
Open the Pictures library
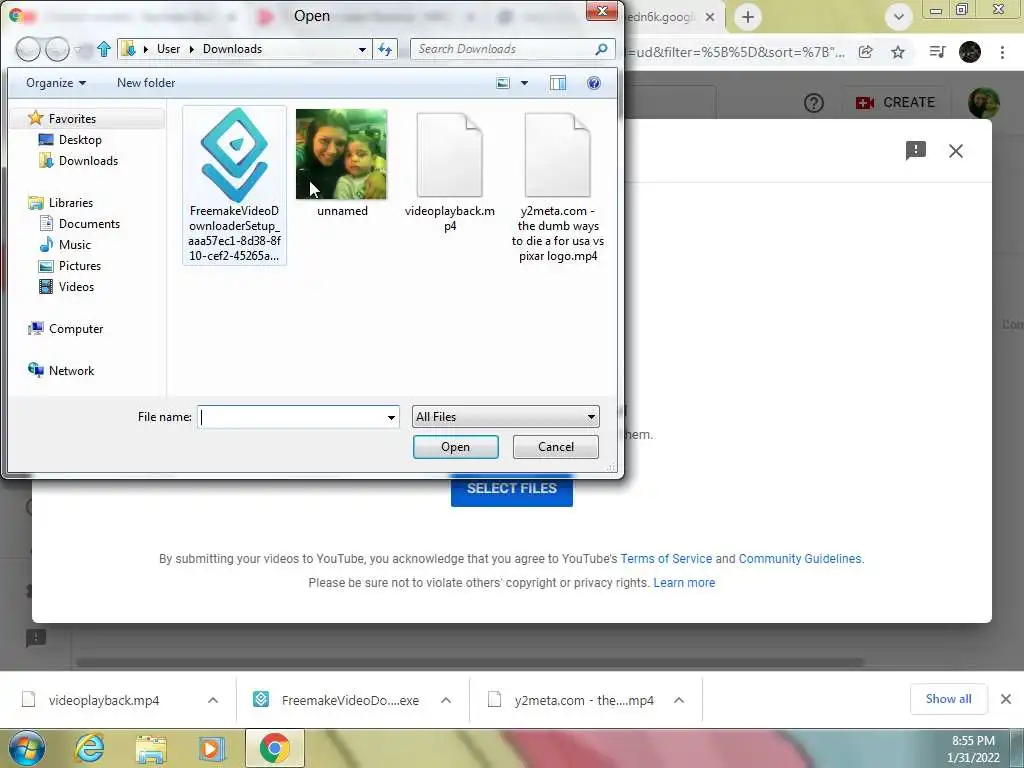80,266
